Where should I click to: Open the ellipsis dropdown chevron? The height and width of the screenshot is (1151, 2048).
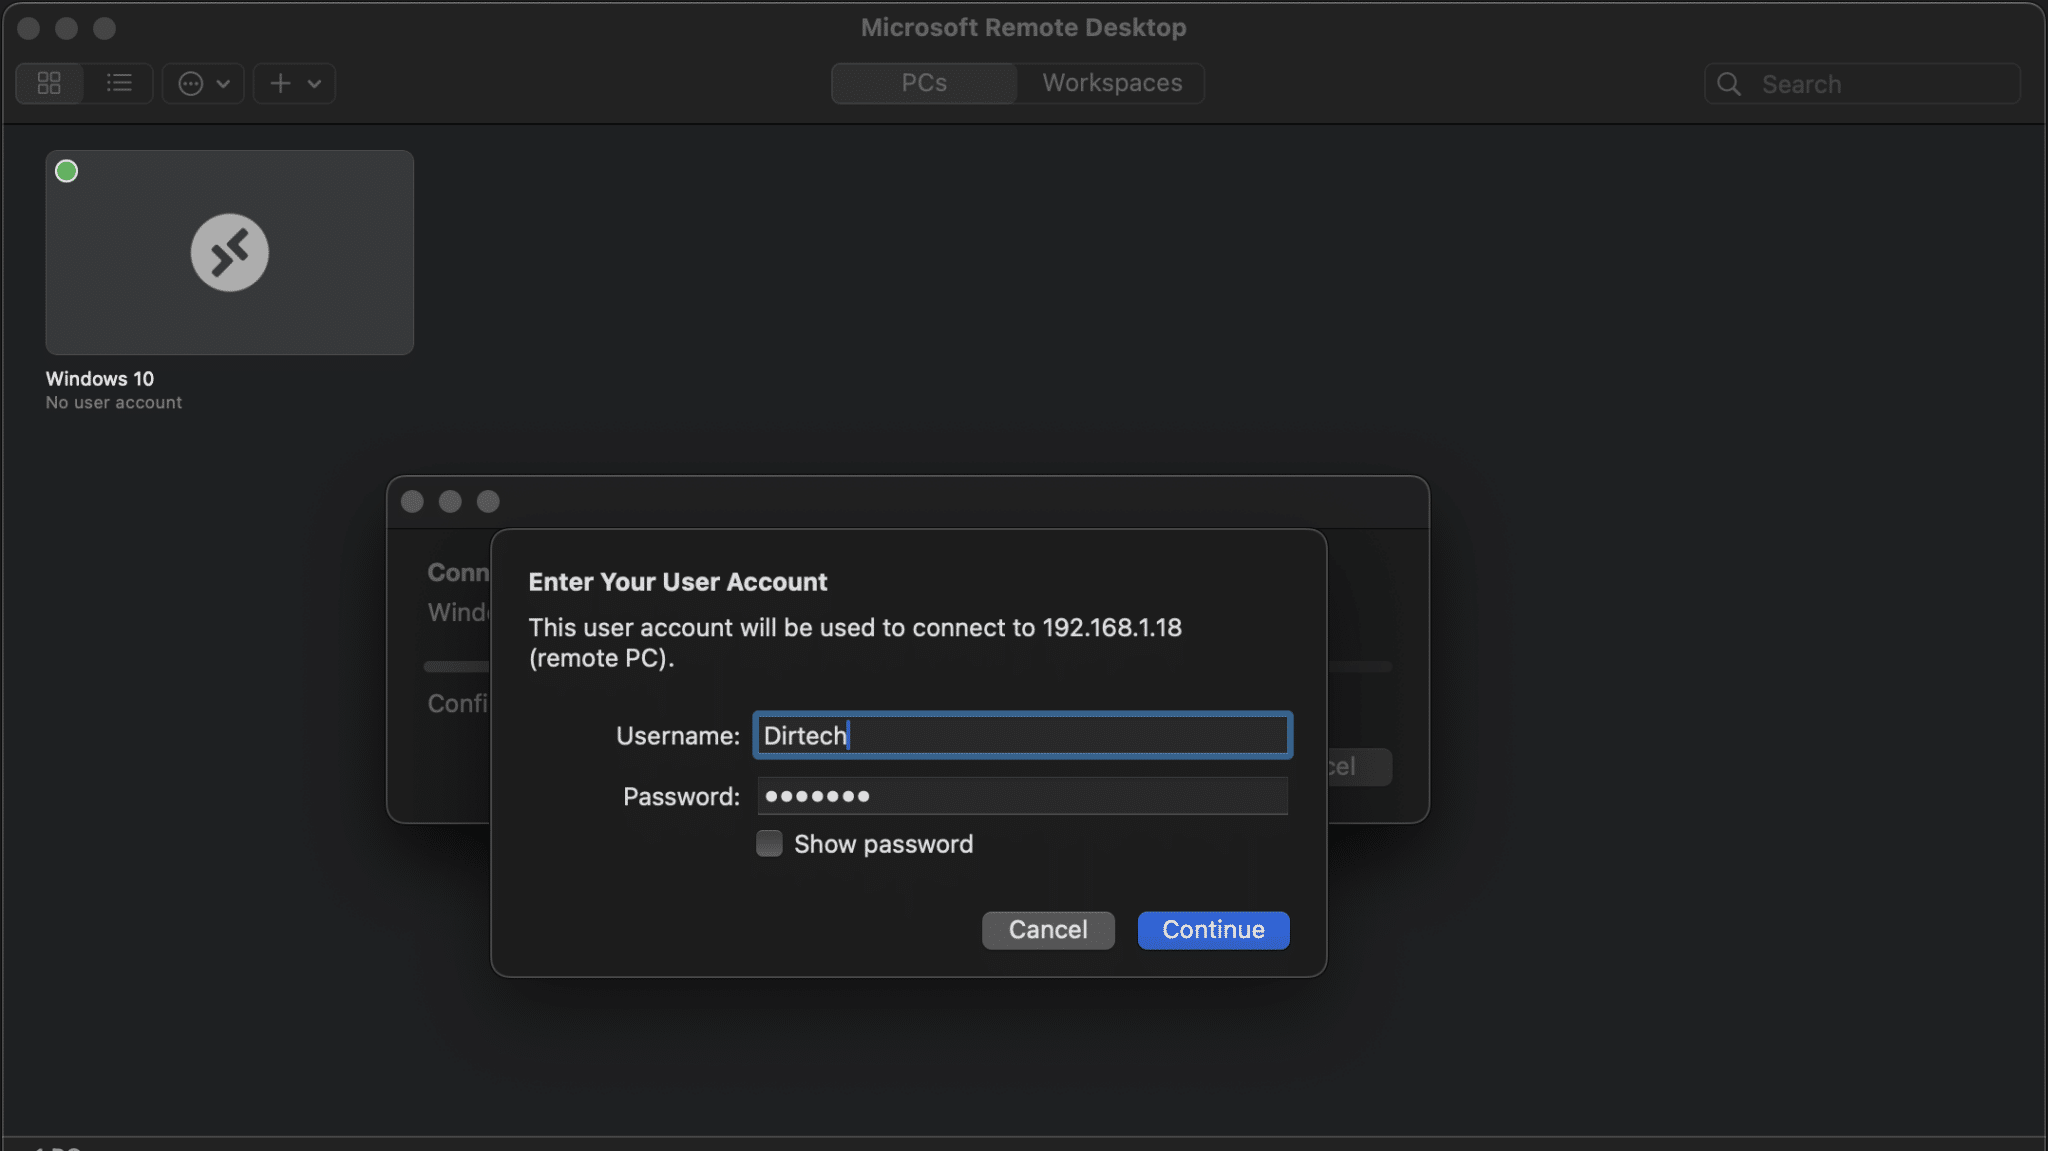pos(225,83)
